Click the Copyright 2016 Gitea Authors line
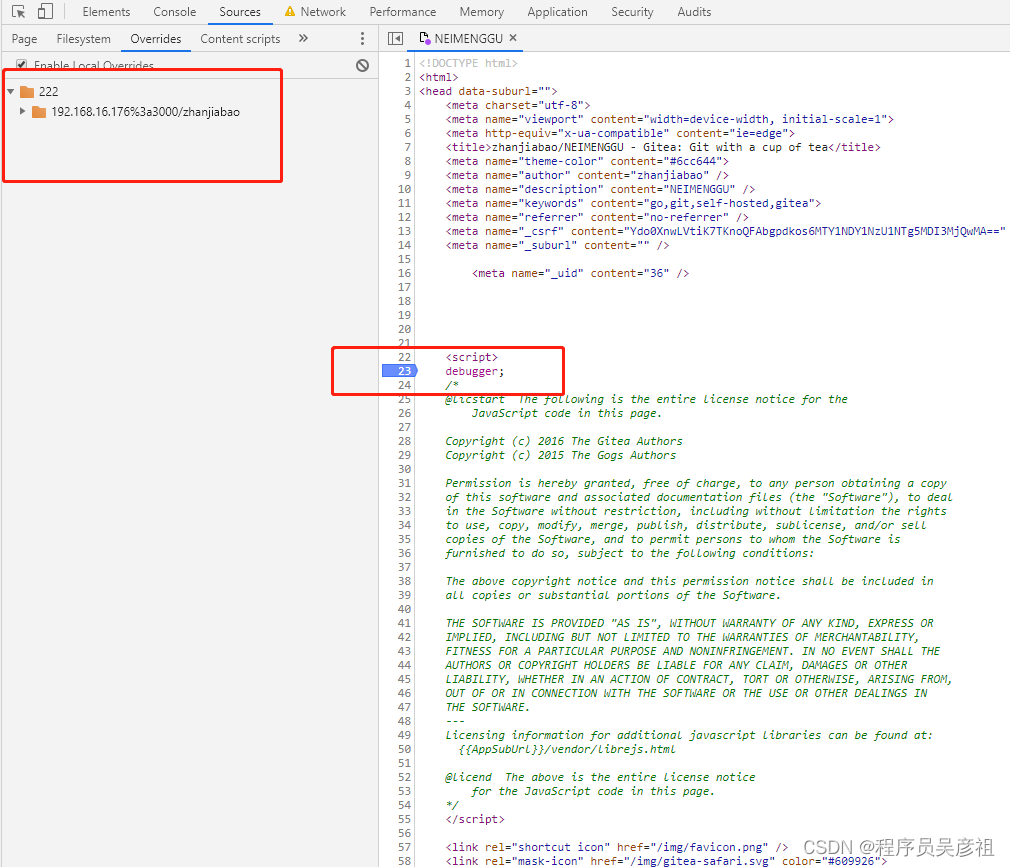The width and height of the screenshot is (1010, 867). tap(564, 441)
